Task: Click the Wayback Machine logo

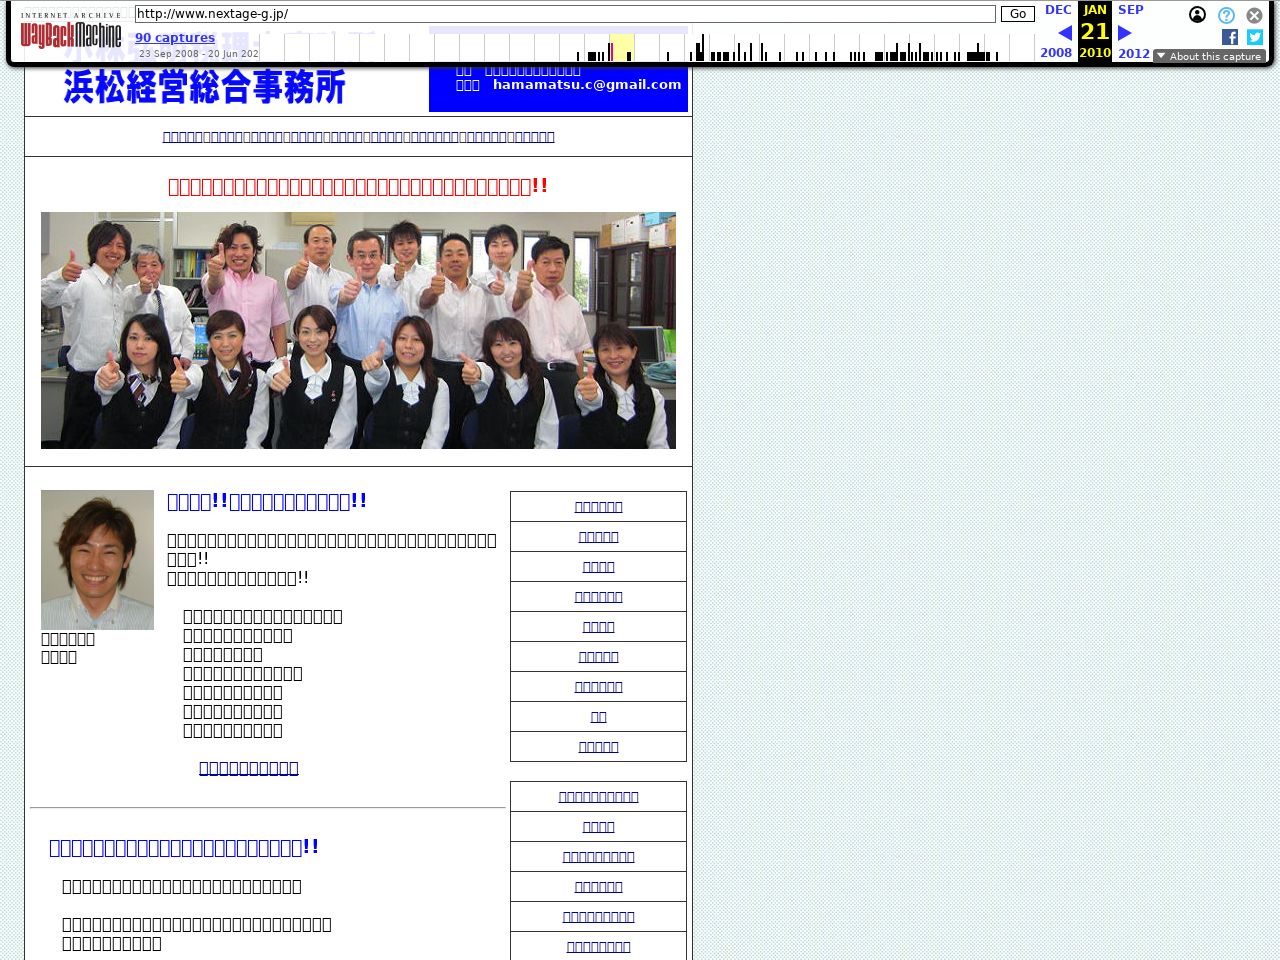Action: tap(70, 35)
